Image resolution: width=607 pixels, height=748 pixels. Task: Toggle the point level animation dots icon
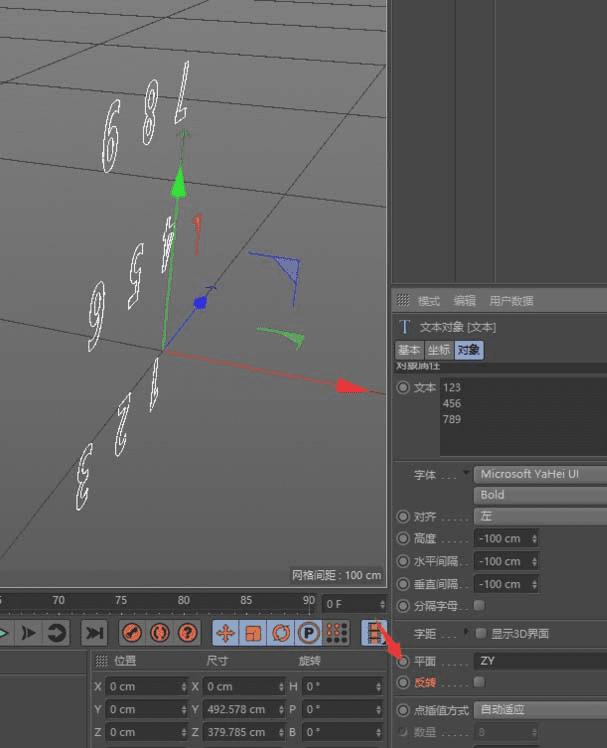pos(337,633)
